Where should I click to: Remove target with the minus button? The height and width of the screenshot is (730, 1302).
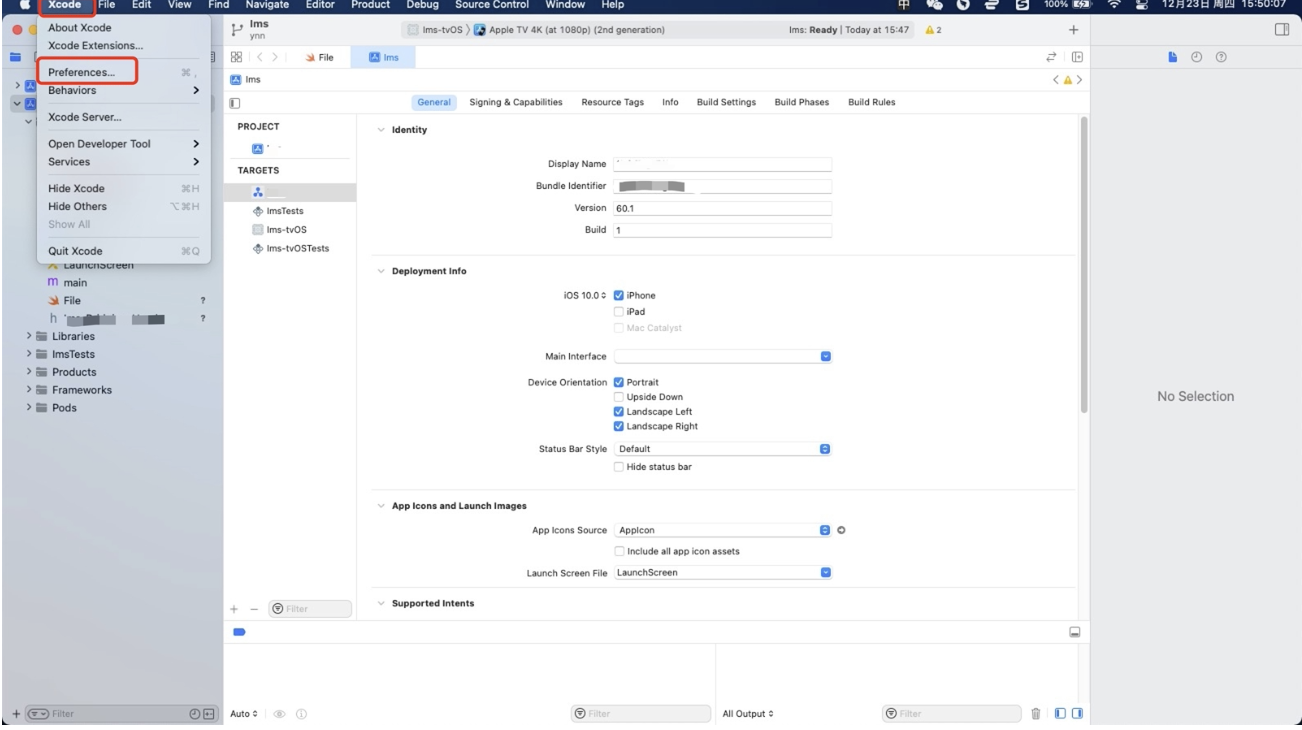pos(254,608)
